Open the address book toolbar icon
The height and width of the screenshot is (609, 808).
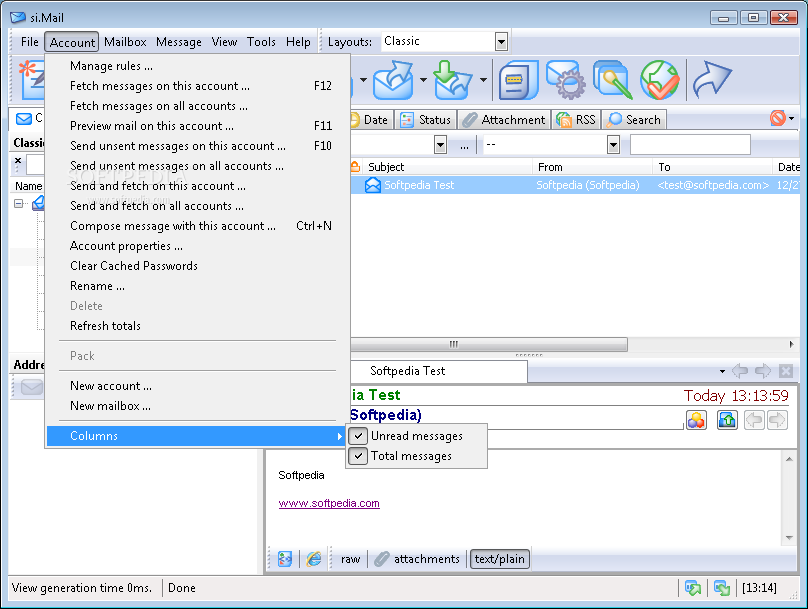coord(518,80)
